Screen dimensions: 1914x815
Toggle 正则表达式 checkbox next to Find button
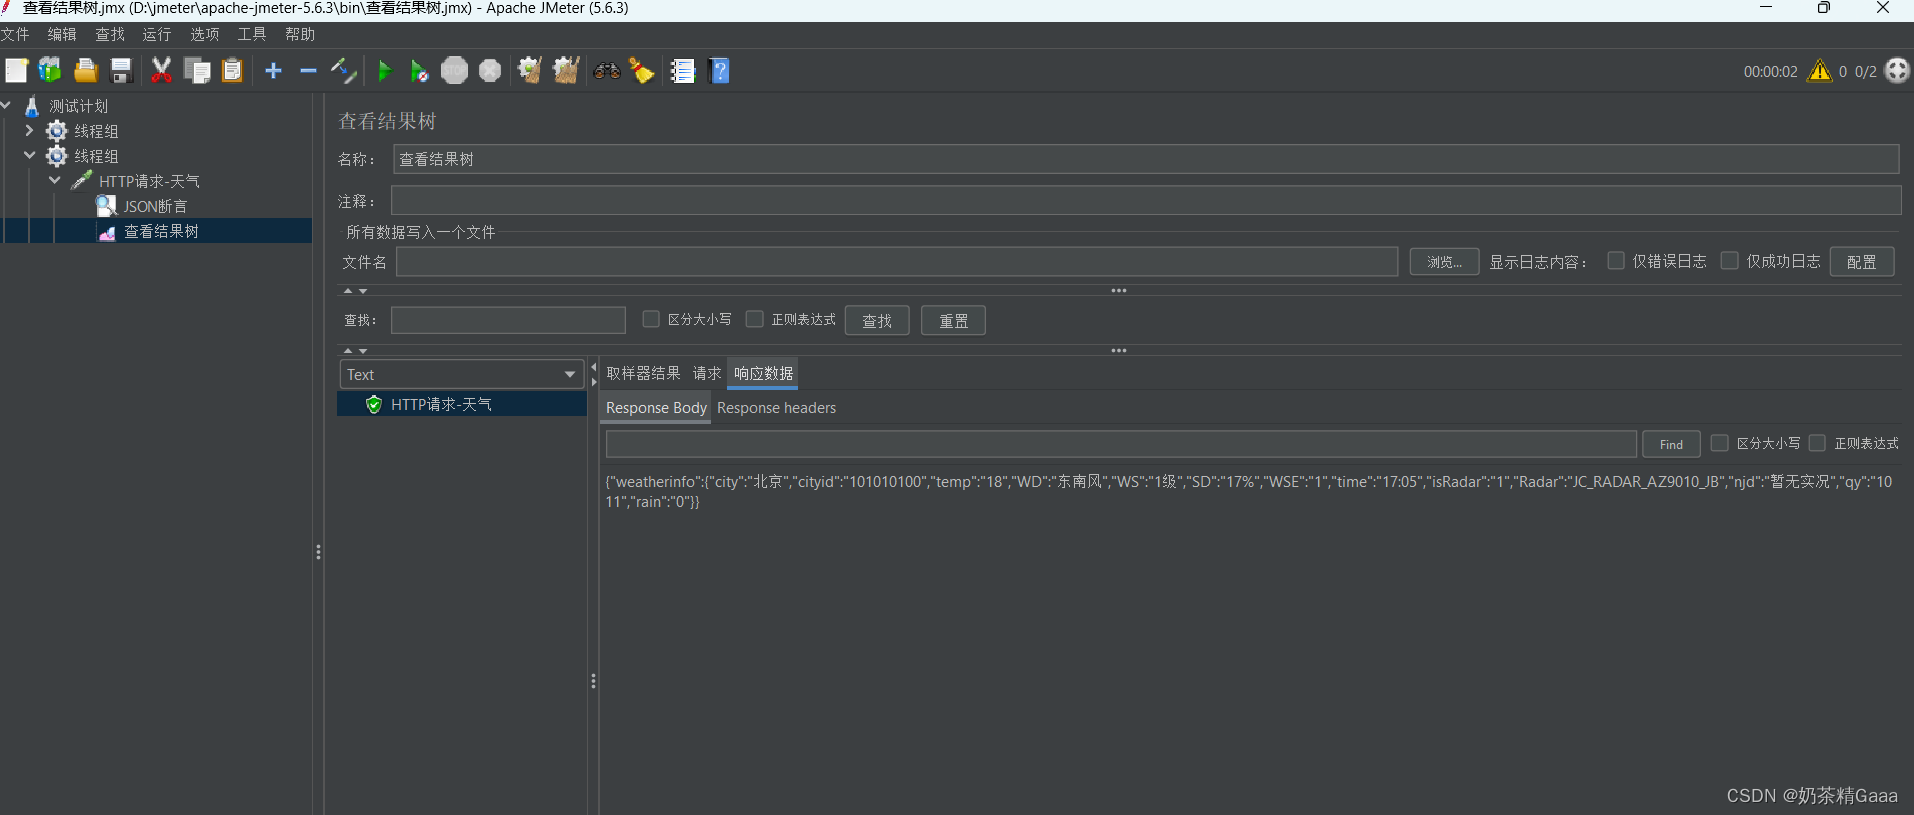tap(1818, 443)
